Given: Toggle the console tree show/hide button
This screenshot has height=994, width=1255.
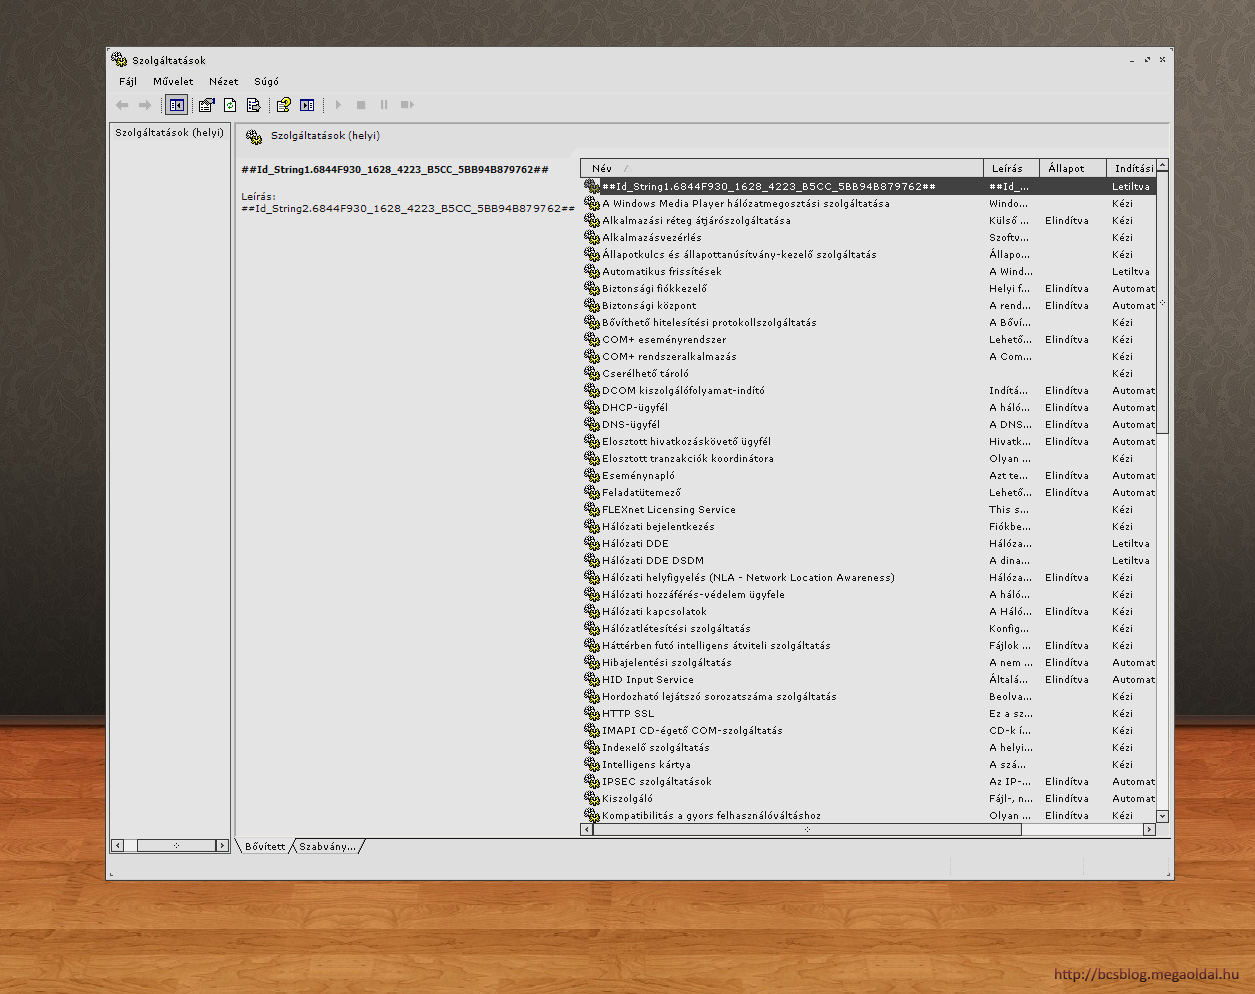Looking at the screenshot, I should (176, 105).
